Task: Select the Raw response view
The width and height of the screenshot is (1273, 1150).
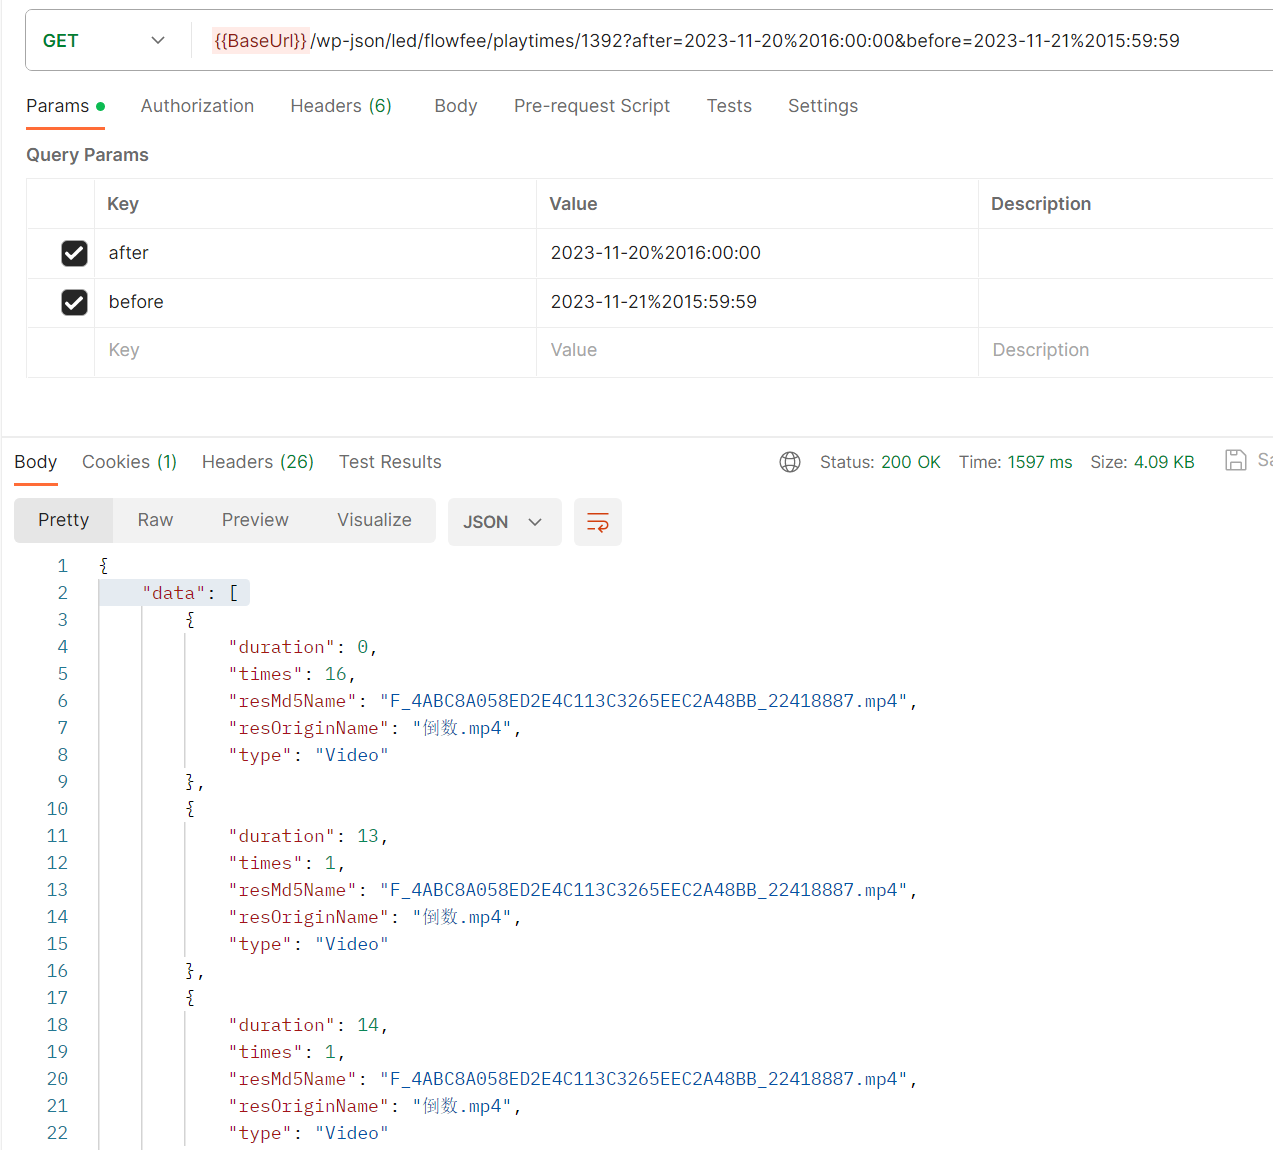Action: point(155,520)
